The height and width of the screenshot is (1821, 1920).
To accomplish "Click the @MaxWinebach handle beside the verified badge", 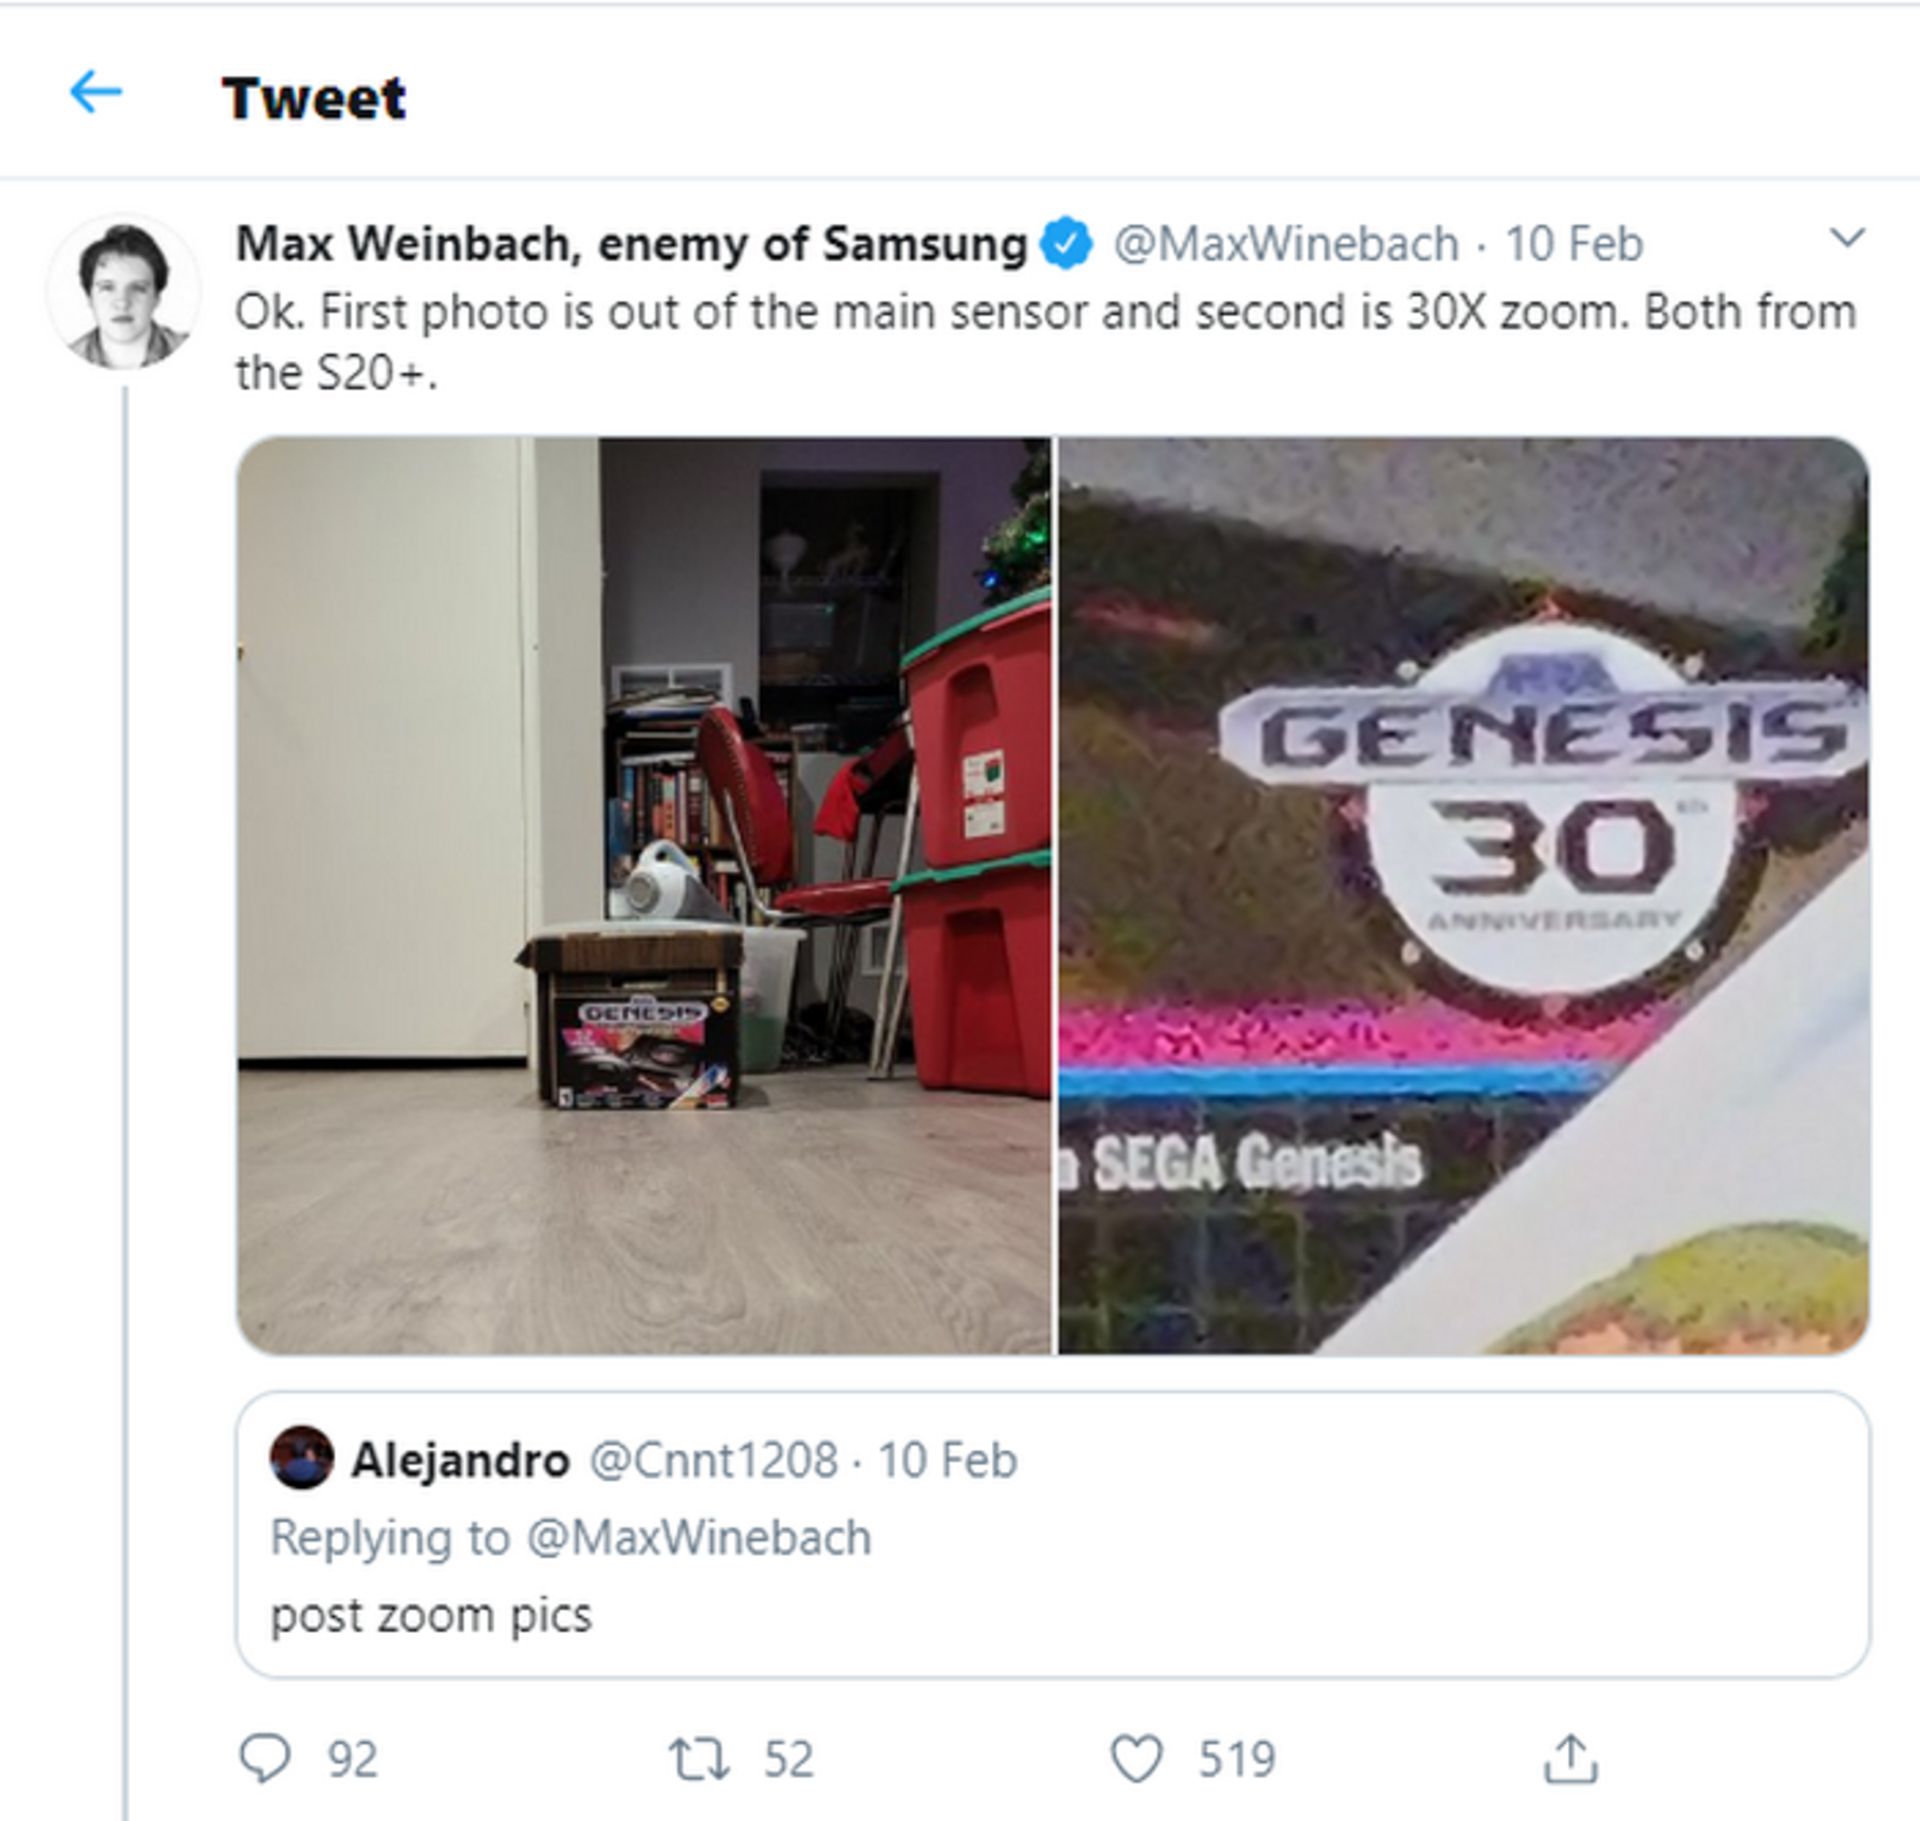I will click(1285, 245).
